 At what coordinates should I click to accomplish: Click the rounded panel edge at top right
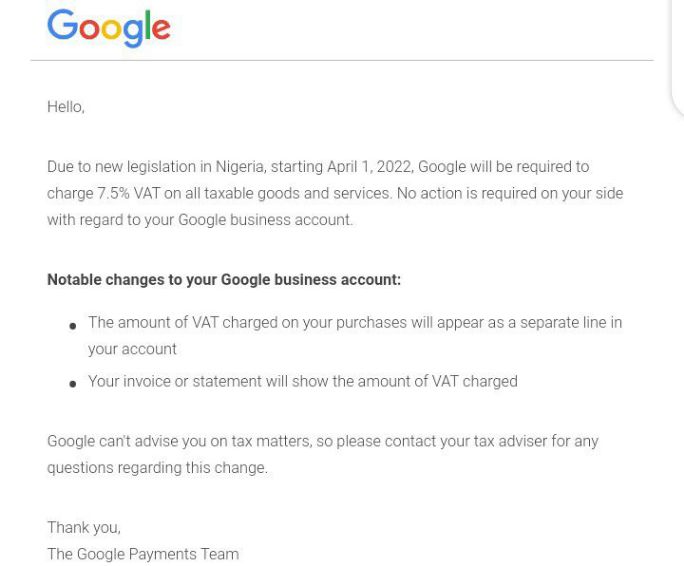click(x=676, y=57)
